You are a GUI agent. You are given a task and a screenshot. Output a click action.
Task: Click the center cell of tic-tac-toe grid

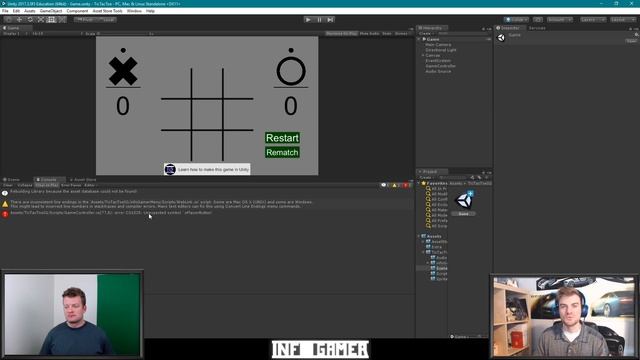tap(207, 114)
